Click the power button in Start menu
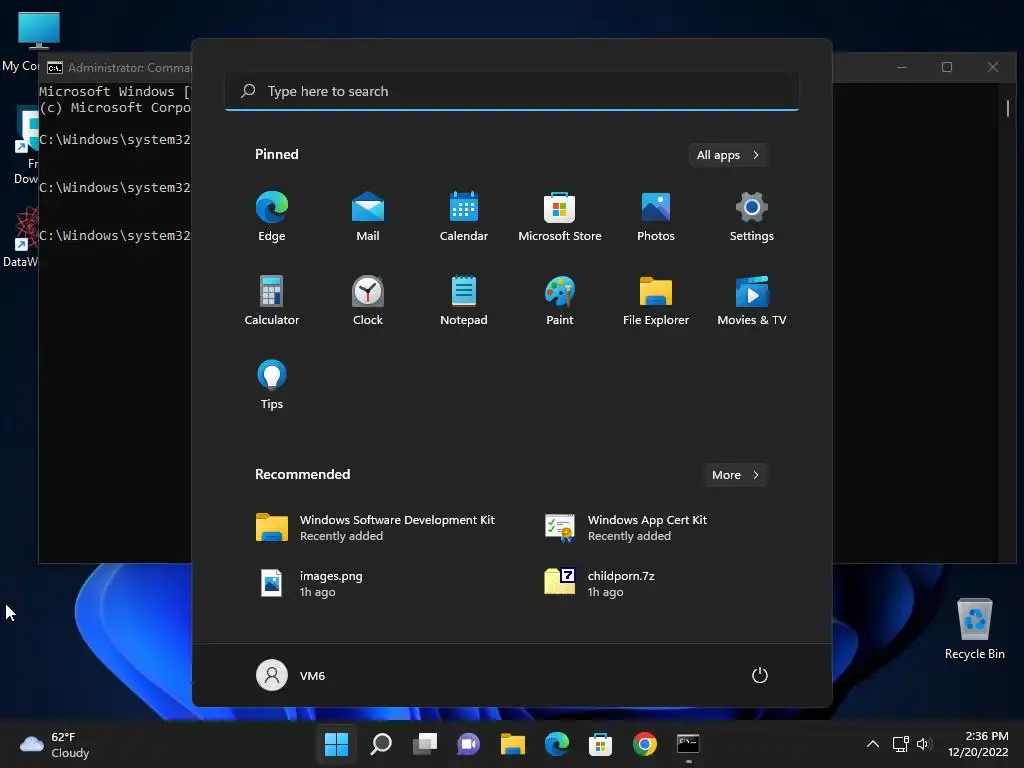 (x=760, y=675)
